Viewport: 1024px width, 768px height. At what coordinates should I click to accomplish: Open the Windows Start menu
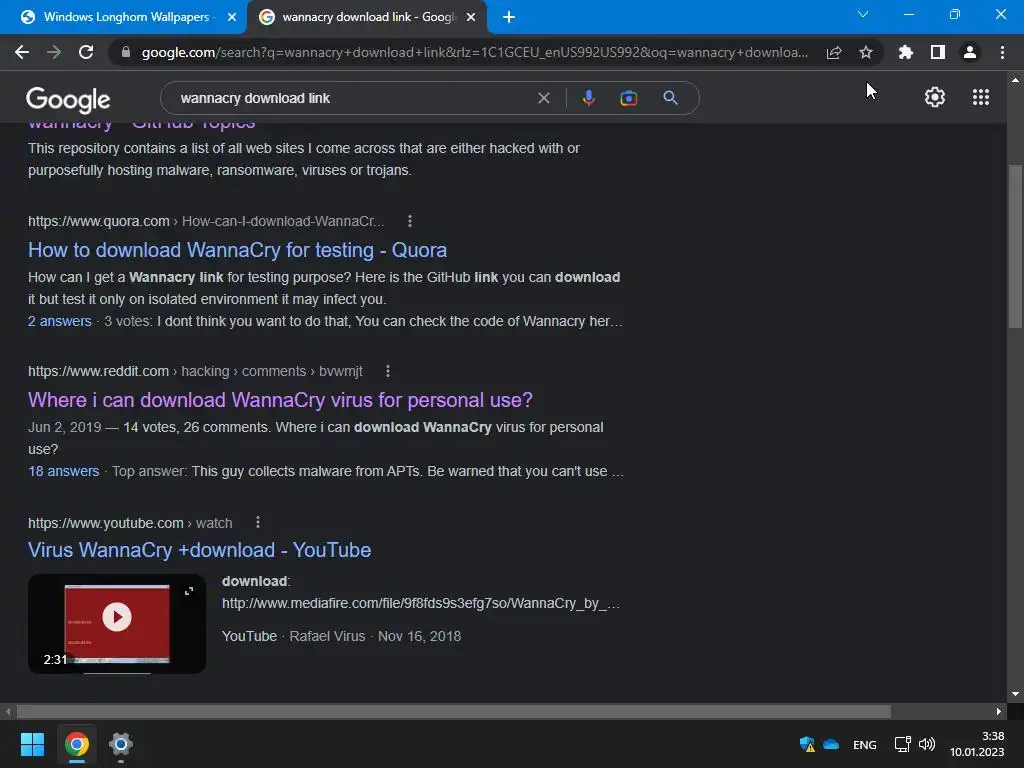click(x=32, y=744)
